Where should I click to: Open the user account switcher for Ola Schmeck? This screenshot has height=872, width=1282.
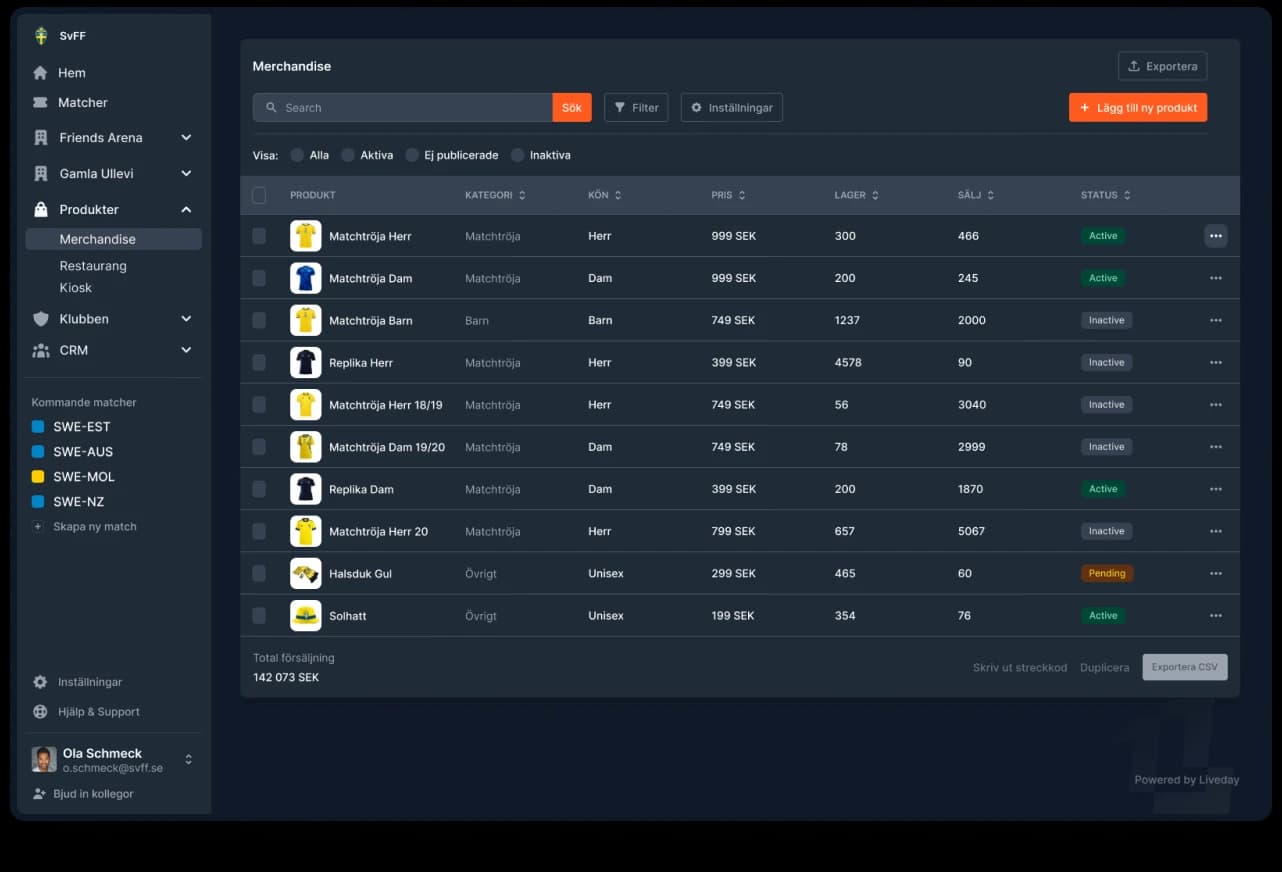pos(188,760)
